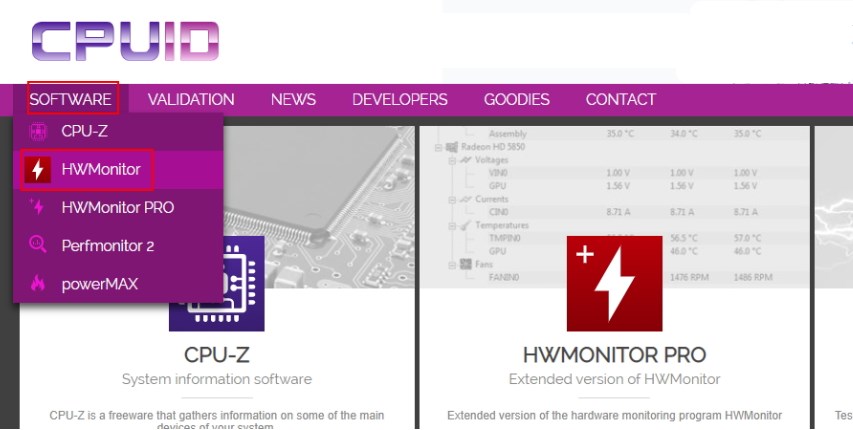Click the HWMonitor PRO lightning-plus icon in dropdown
Screen dimensions: 853x430
pyautogui.click(x=37, y=207)
